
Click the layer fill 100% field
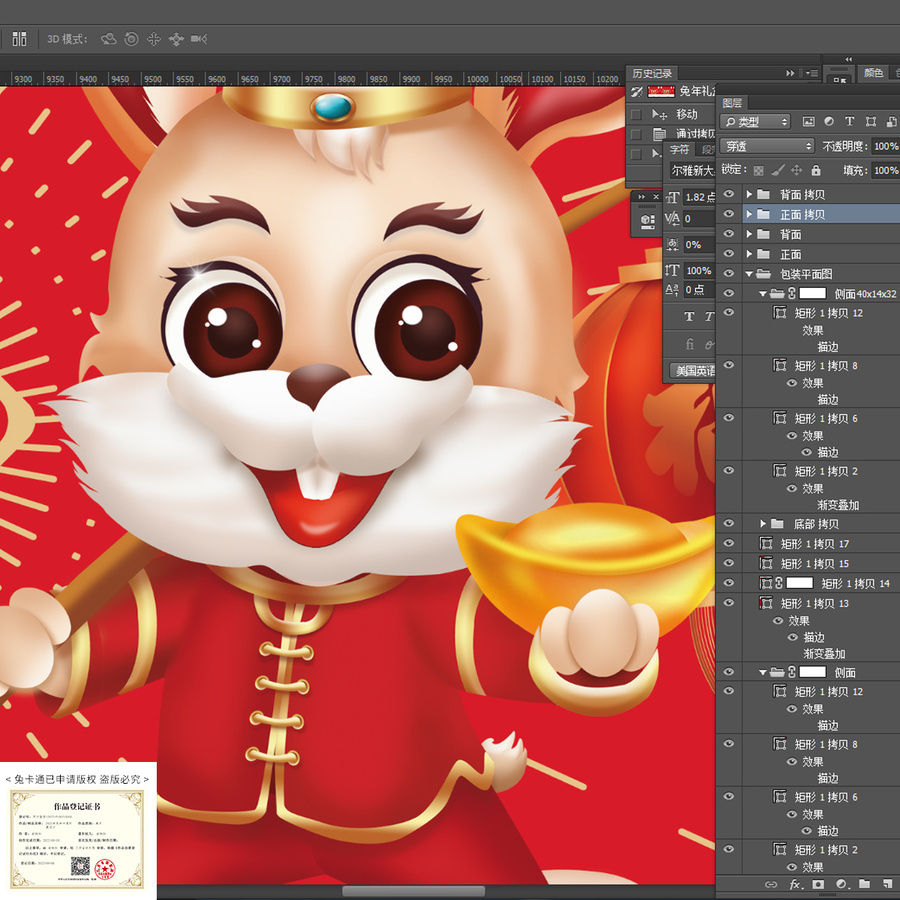coord(886,170)
